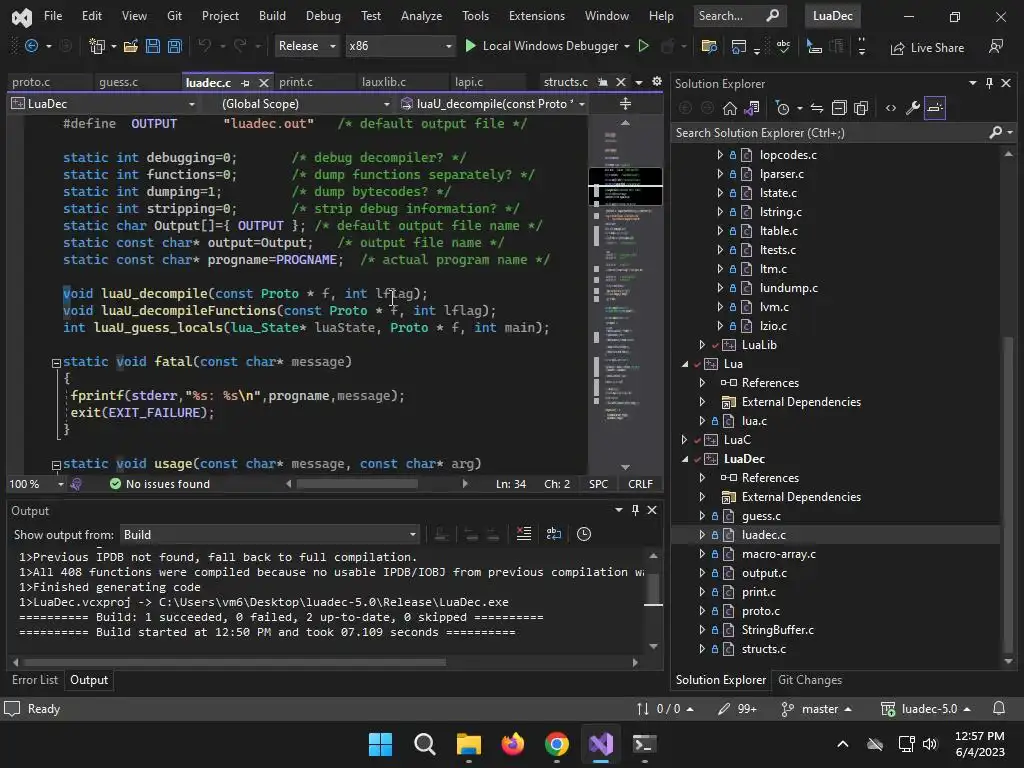Screen dimensions: 1024x768
Task: Click the 99+ pending changes button
Action: [x=737, y=709]
